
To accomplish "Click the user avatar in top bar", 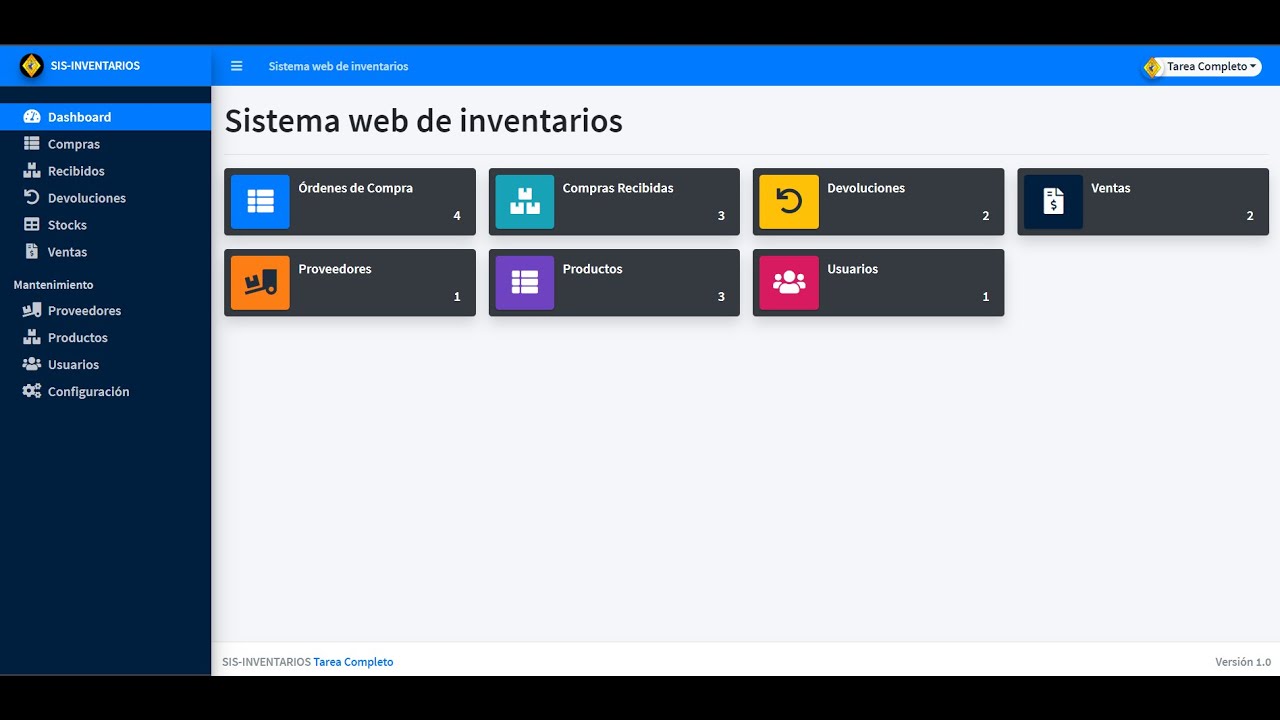I will pos(1152,67).
